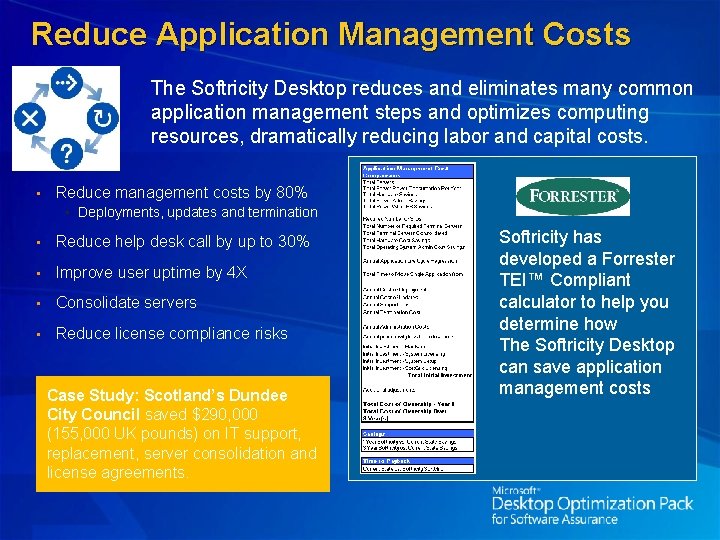
Task: Click 'Total Cost of Ownership - Year 1' row
Action: pyautogui.click(x=408, y=404)
